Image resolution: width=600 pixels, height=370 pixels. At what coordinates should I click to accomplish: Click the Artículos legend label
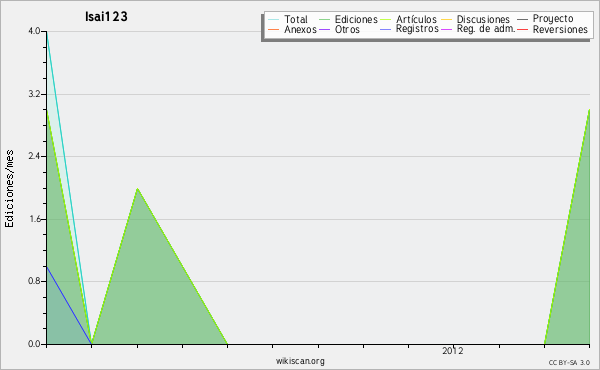(x=416, y=19)
